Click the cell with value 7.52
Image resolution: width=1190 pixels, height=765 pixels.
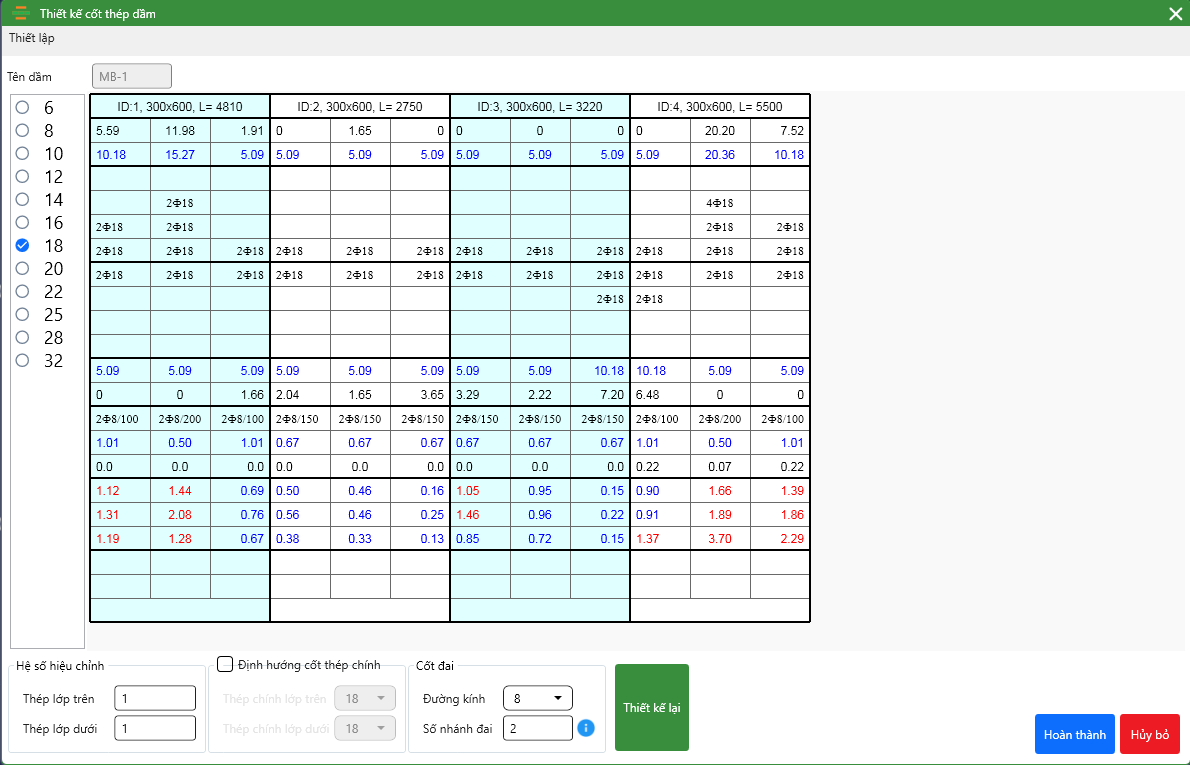(779, 131)
